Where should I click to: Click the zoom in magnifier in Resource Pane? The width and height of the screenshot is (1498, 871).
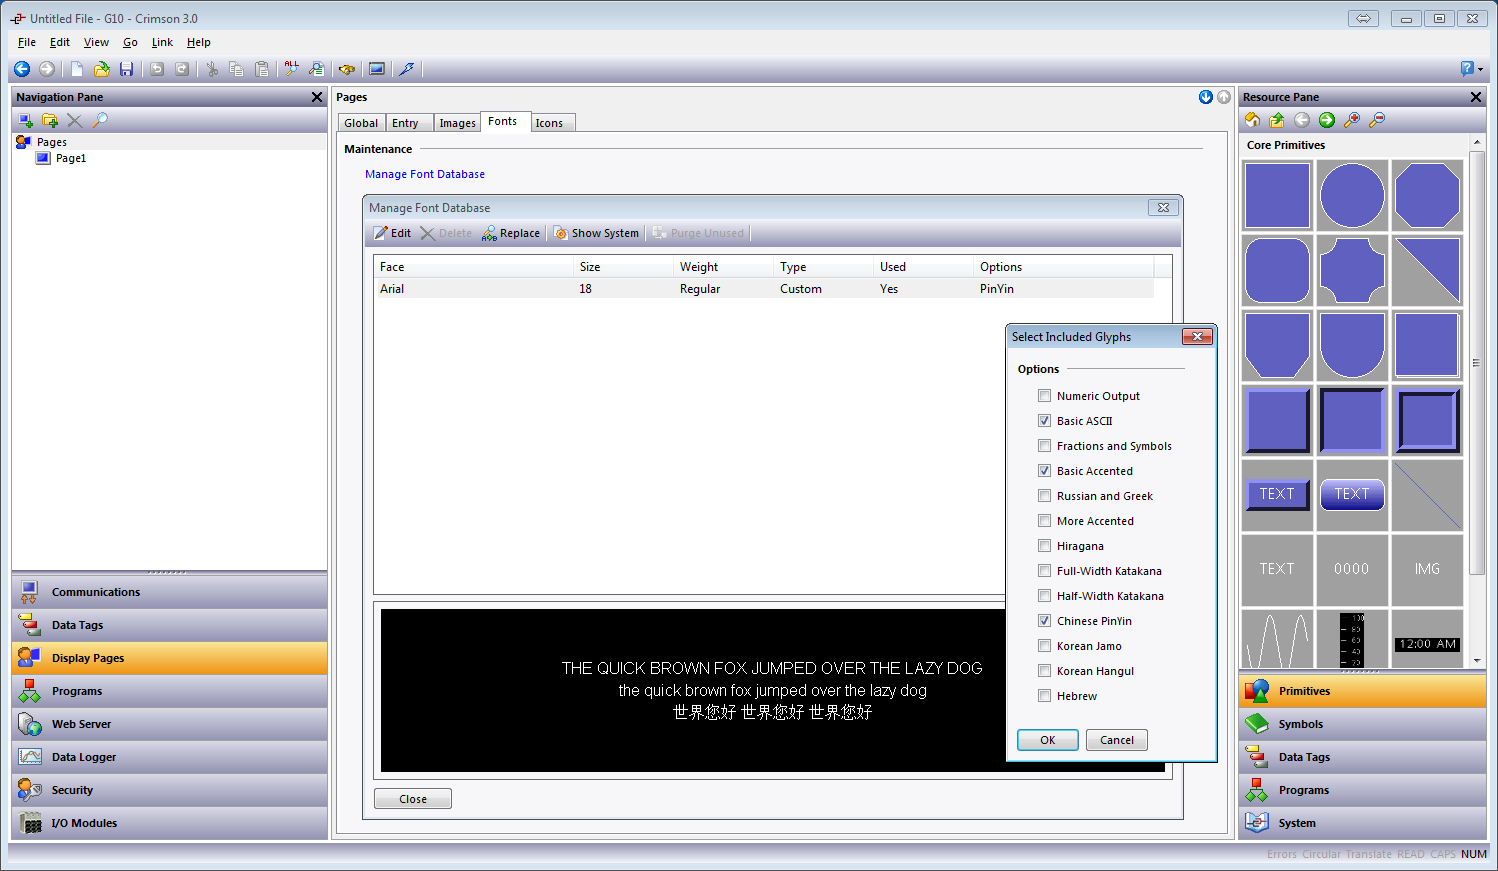point(1352,120)
